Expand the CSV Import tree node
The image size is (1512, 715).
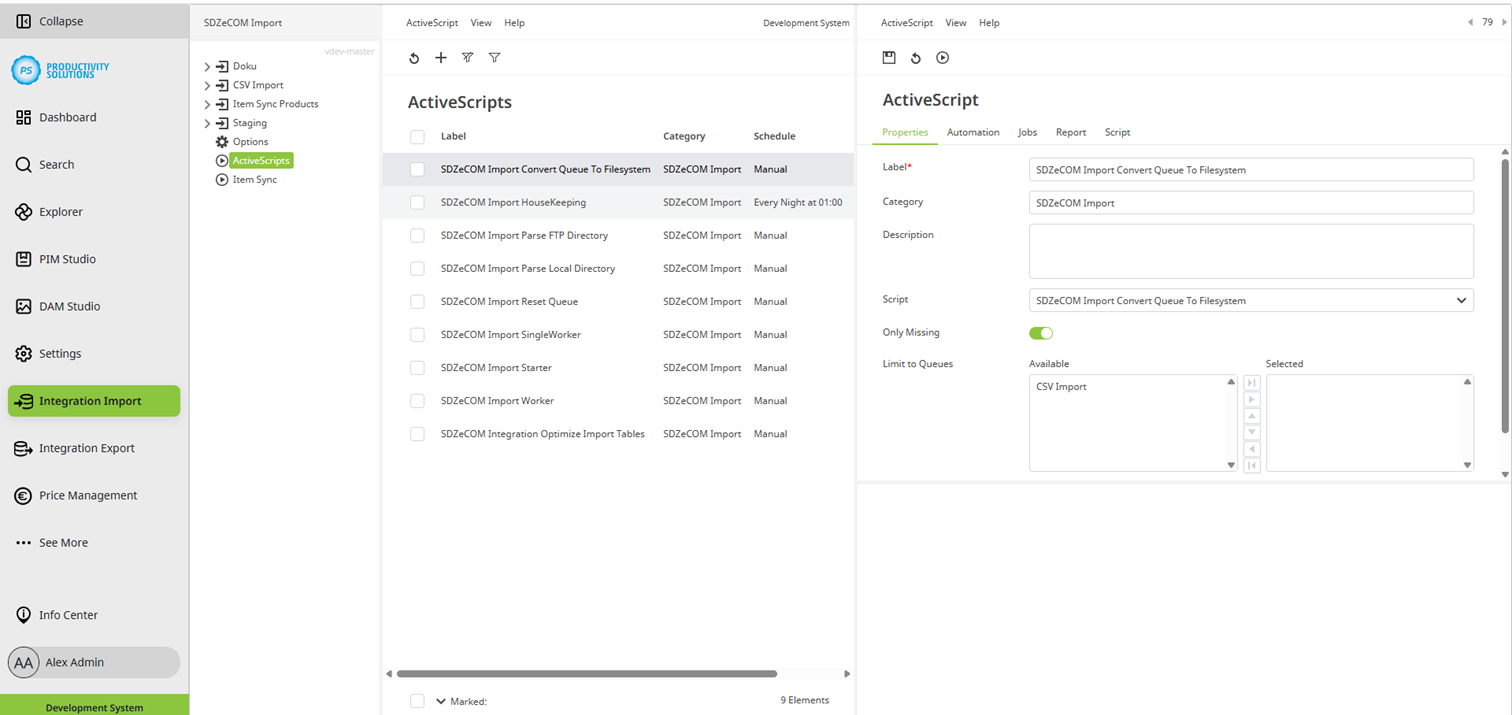(207, 85)
